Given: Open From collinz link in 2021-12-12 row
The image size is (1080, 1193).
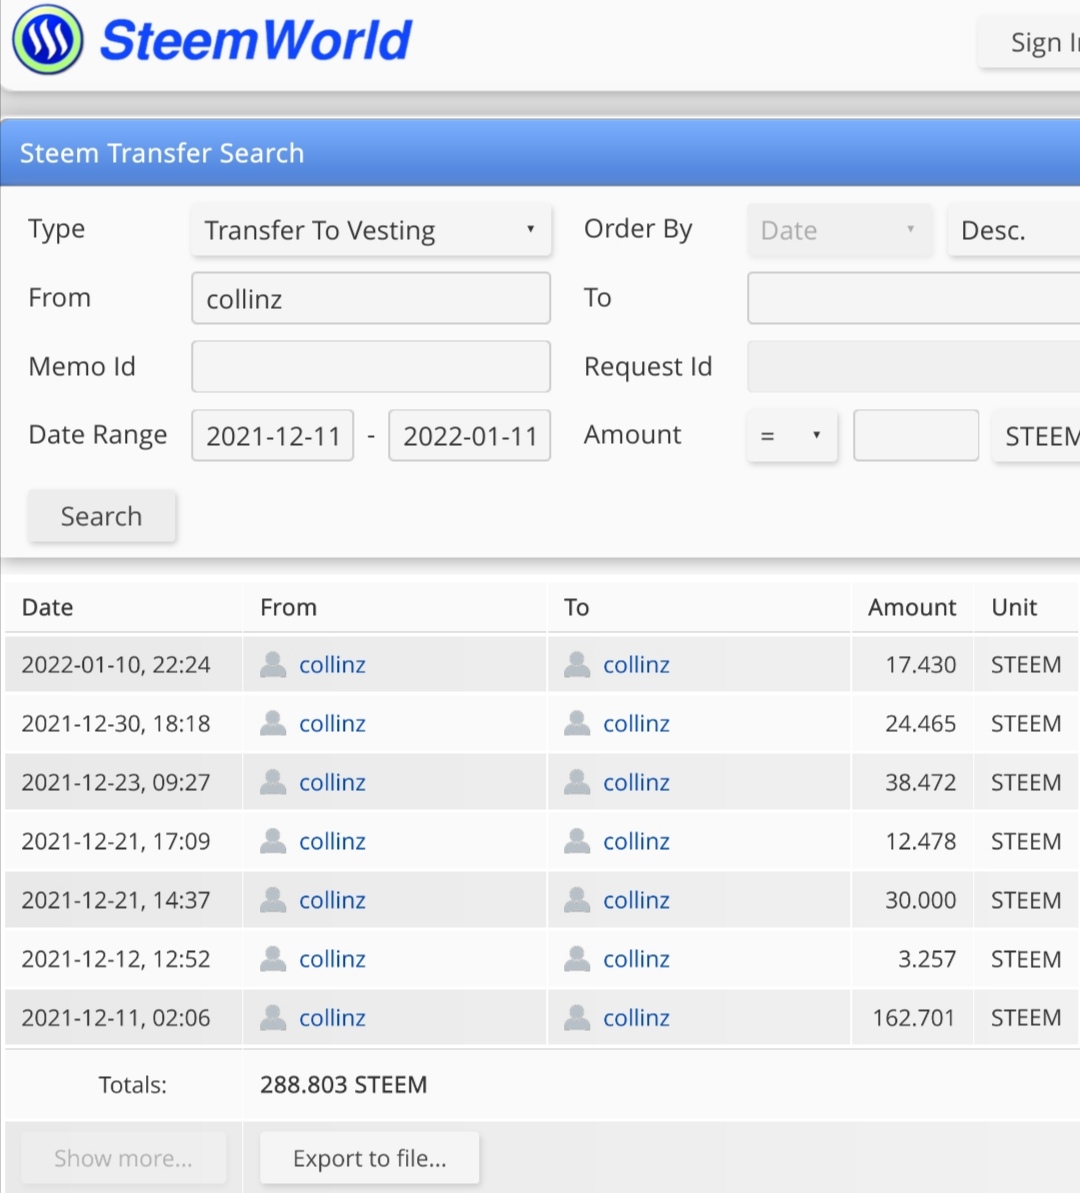Looking at the screenshot, I should coord(332,959).
